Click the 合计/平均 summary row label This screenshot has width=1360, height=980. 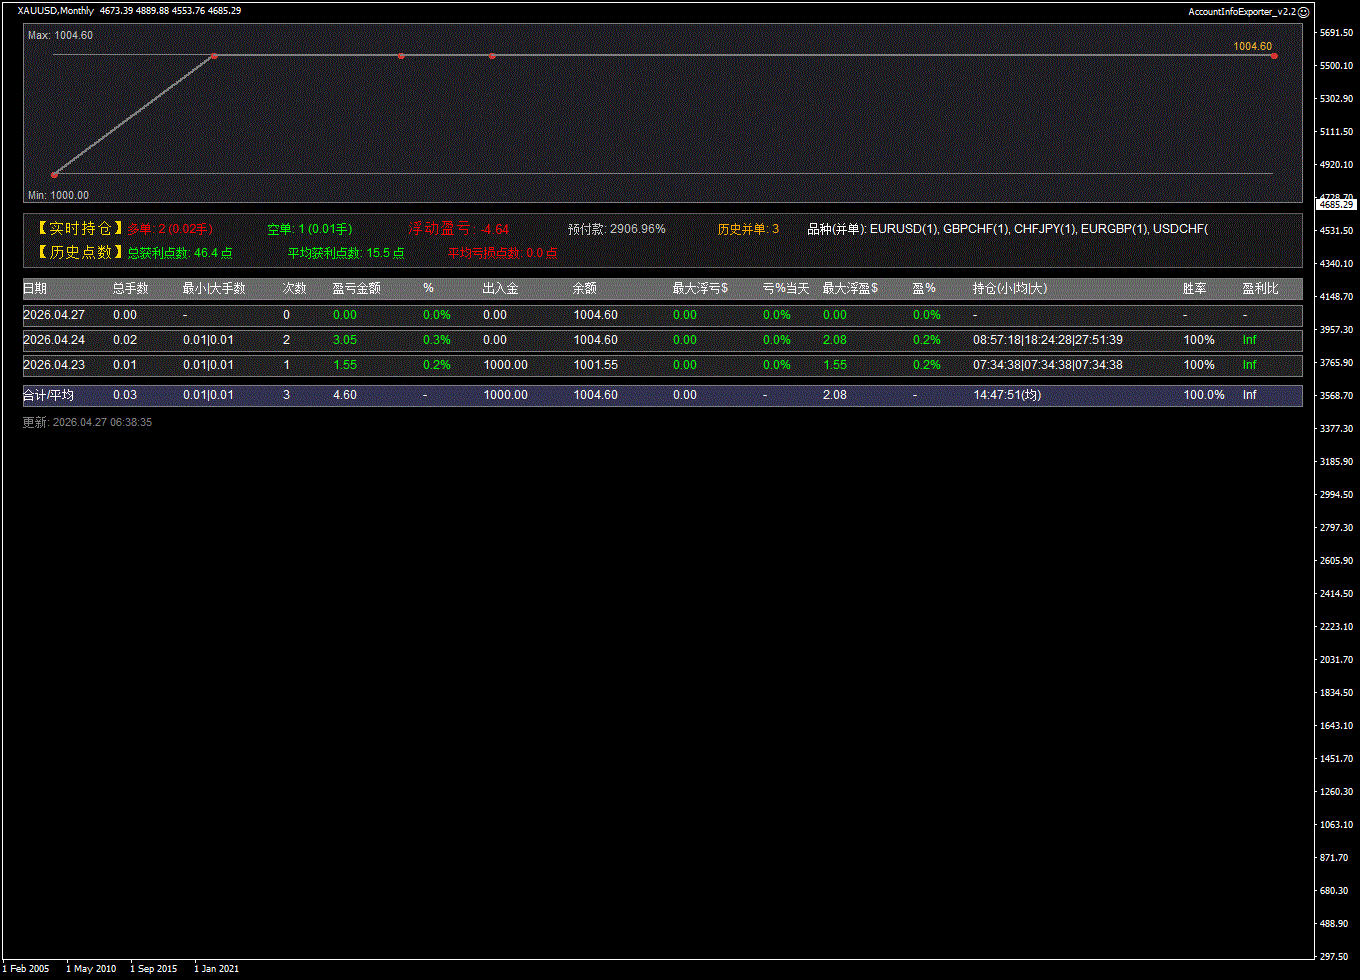click(48, 395)
